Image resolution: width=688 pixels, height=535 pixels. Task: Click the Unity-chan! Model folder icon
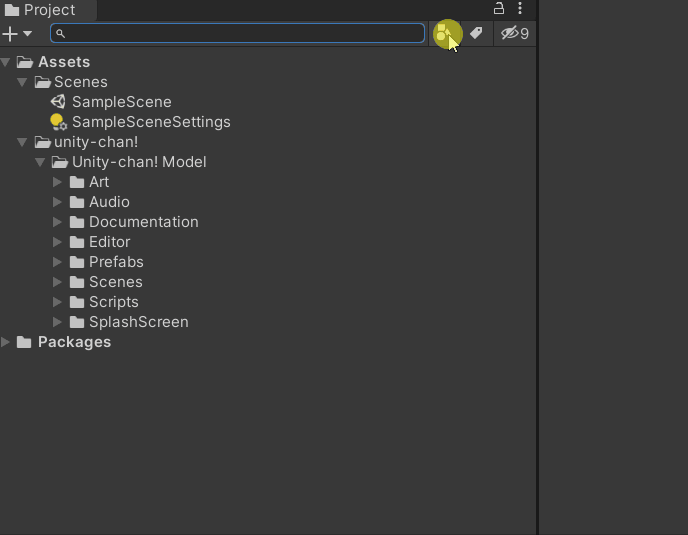point(60,162)
